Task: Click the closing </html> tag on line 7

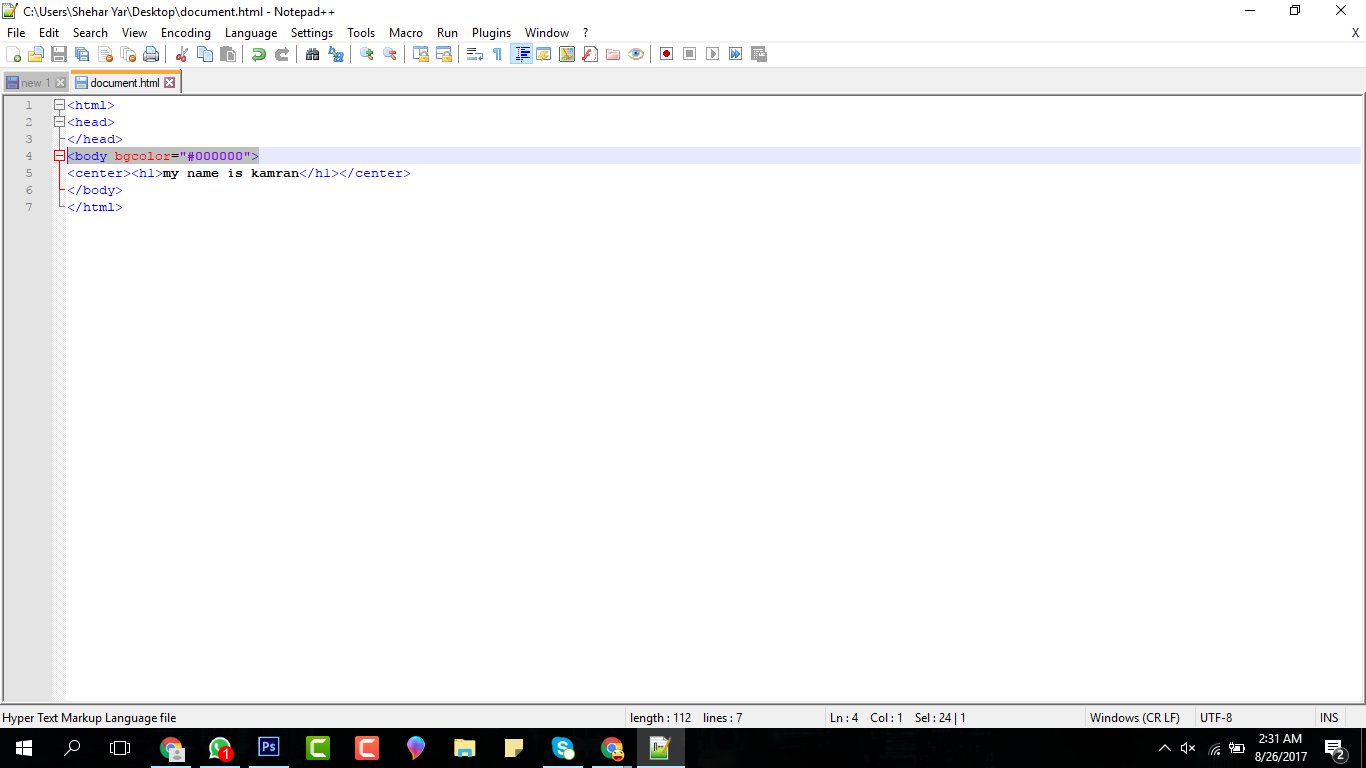Action: coord(95,207)
